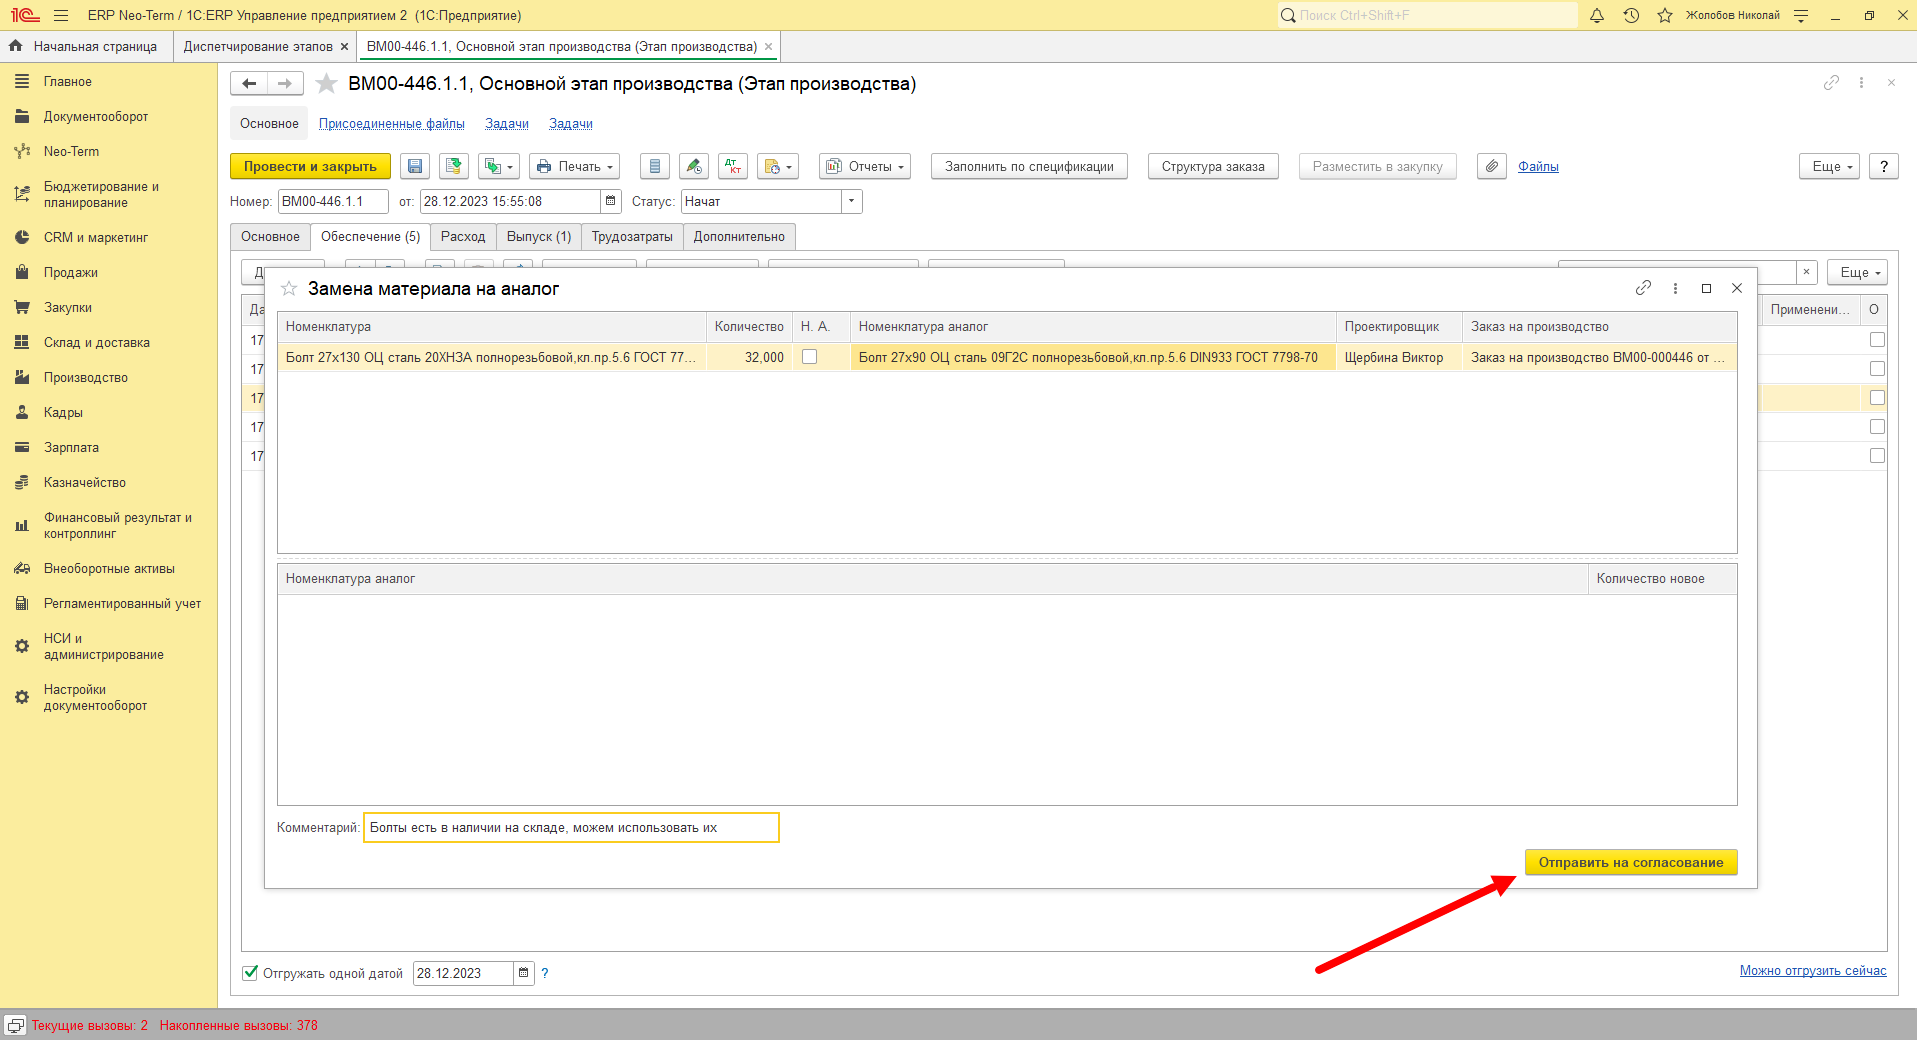The height and width of the screenshot is (1040, 1917).
Task: Open the Печать dropdown menu
Action: coord(574,166)
